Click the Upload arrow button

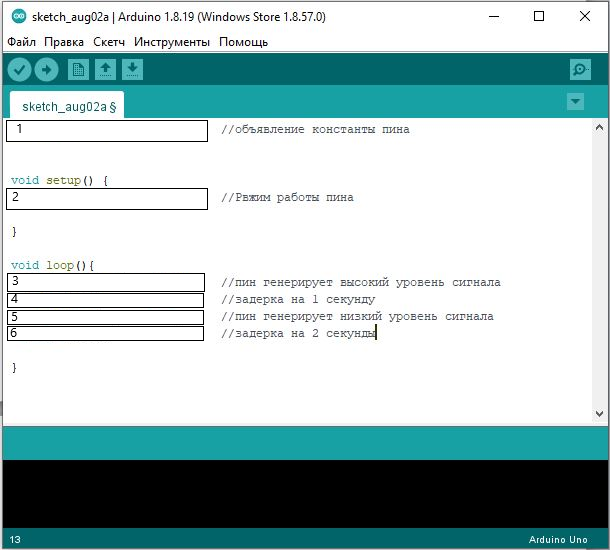pyautogui.click(x=46, y=70)
